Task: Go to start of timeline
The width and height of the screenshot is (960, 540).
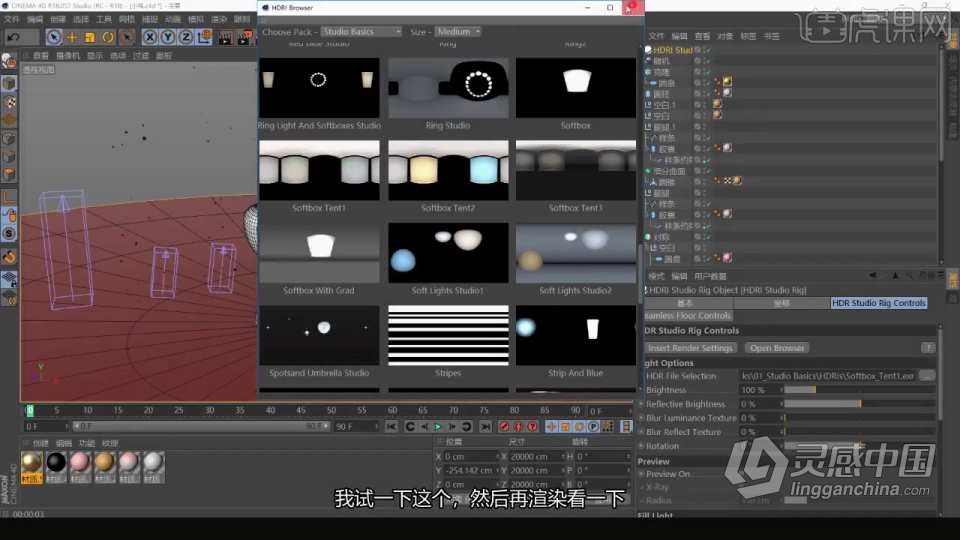Action: pyautogui.click(x=391, y=427)
